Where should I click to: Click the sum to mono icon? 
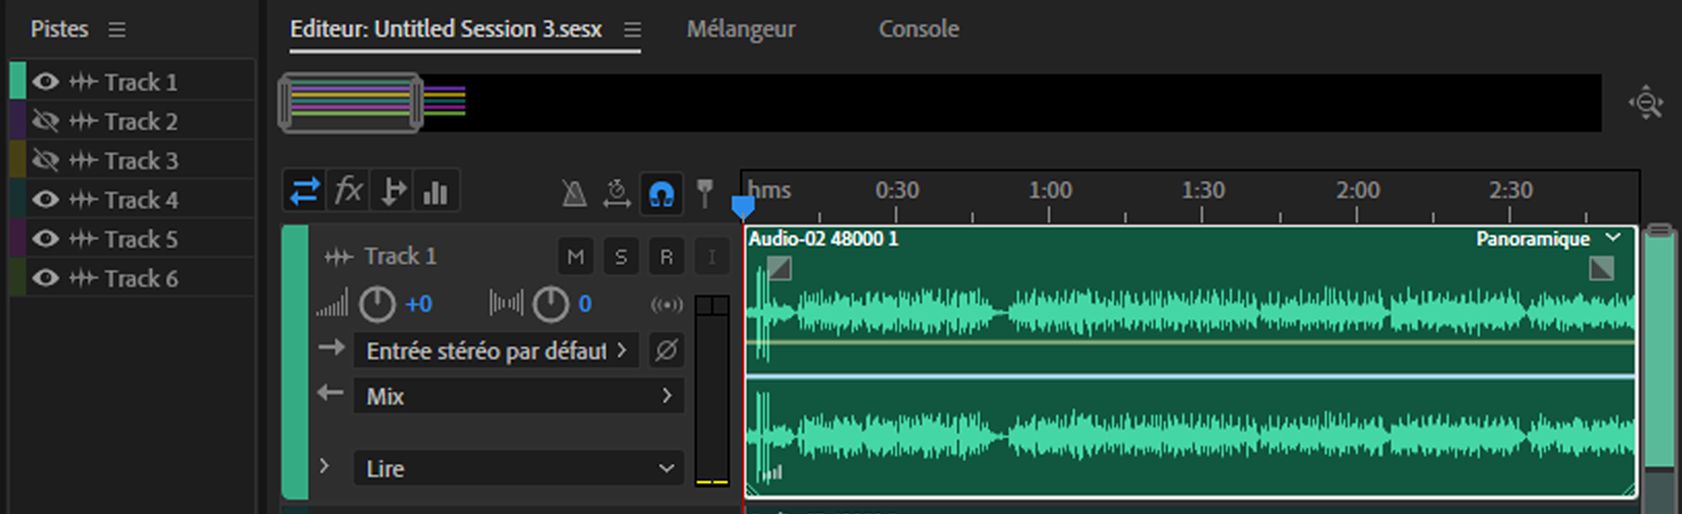667,304
